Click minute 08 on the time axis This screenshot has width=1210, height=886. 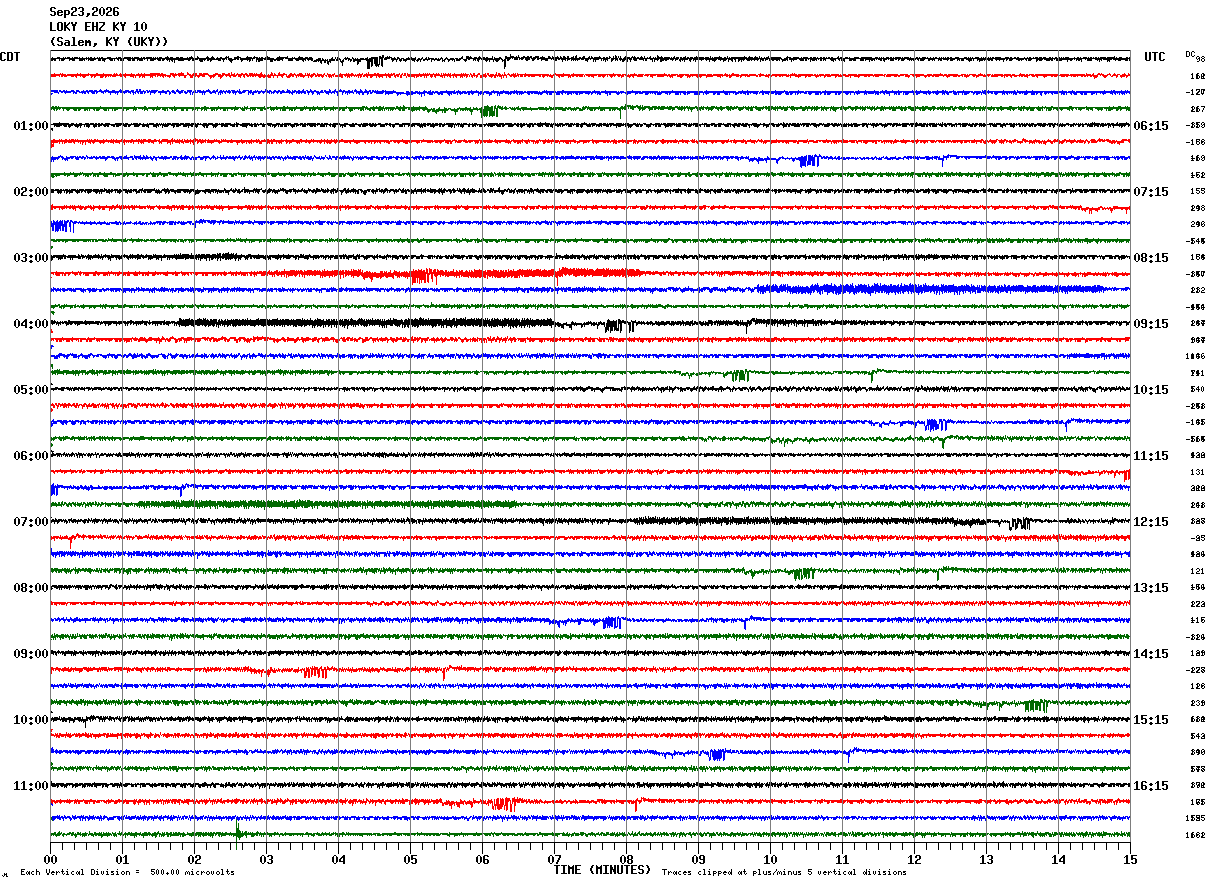point(626,859)
